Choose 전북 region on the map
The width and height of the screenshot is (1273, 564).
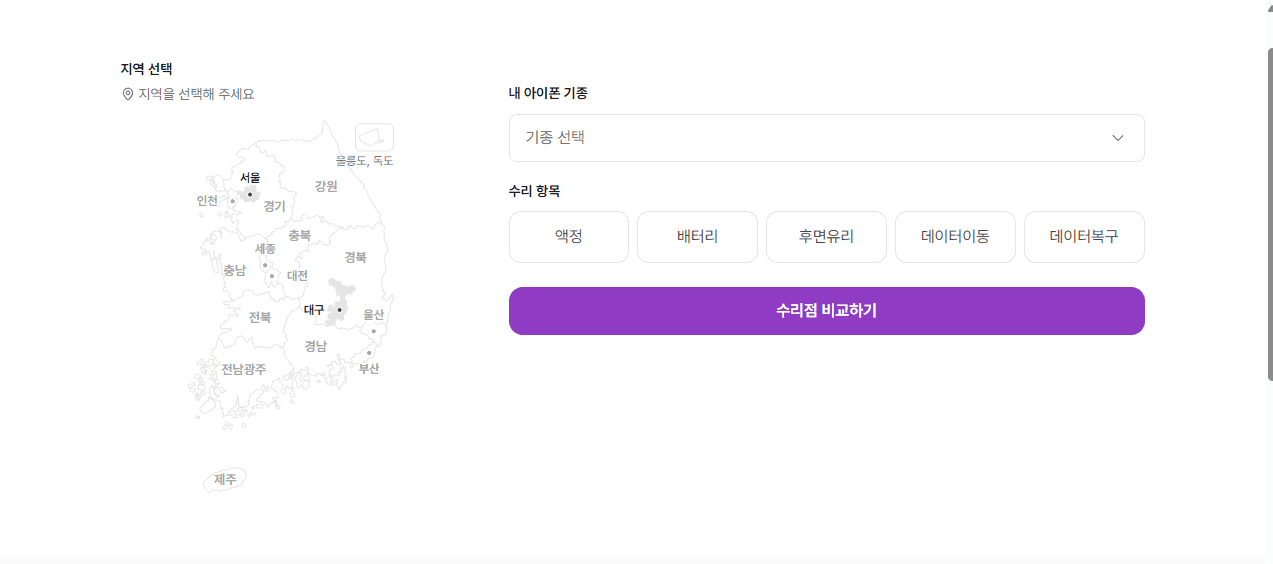coord(260,317)
